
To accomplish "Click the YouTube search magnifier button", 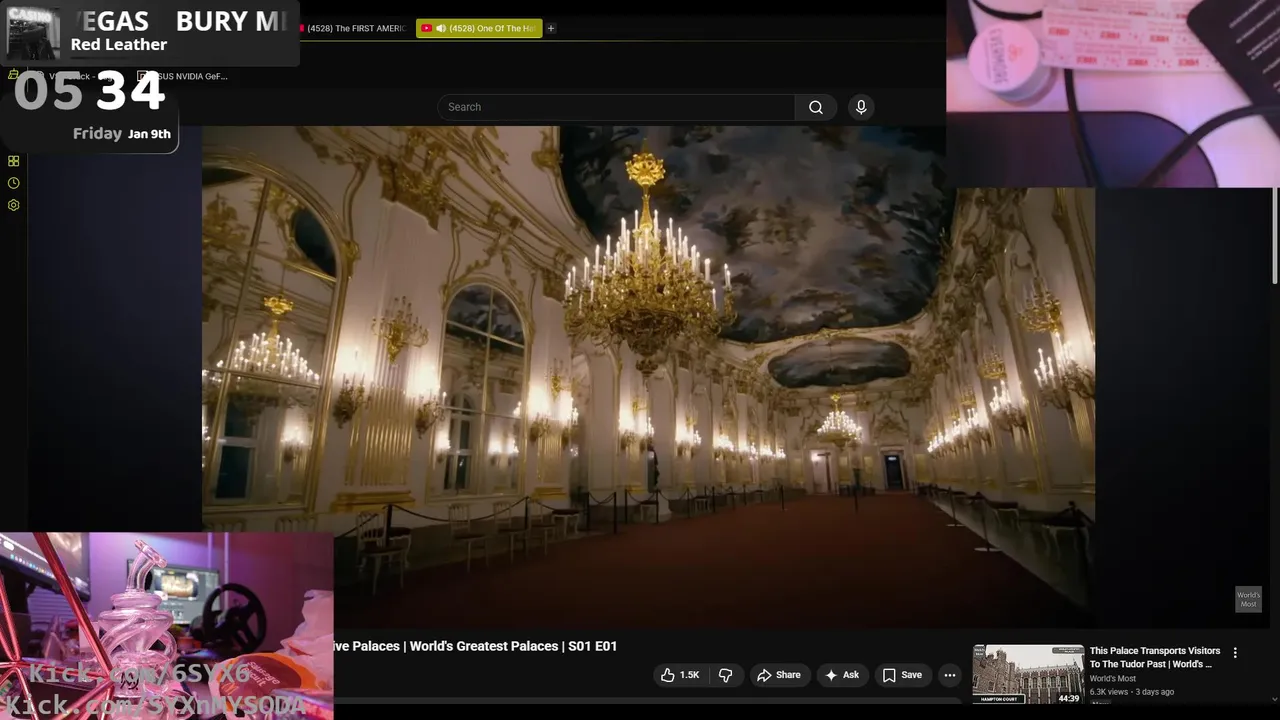I will 816,107.
